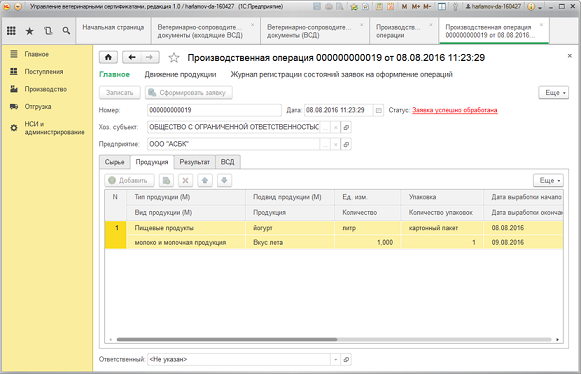Switch to the Сырье tab
The width and height of the screenshot is (581, 374).
tap(114, 162)
